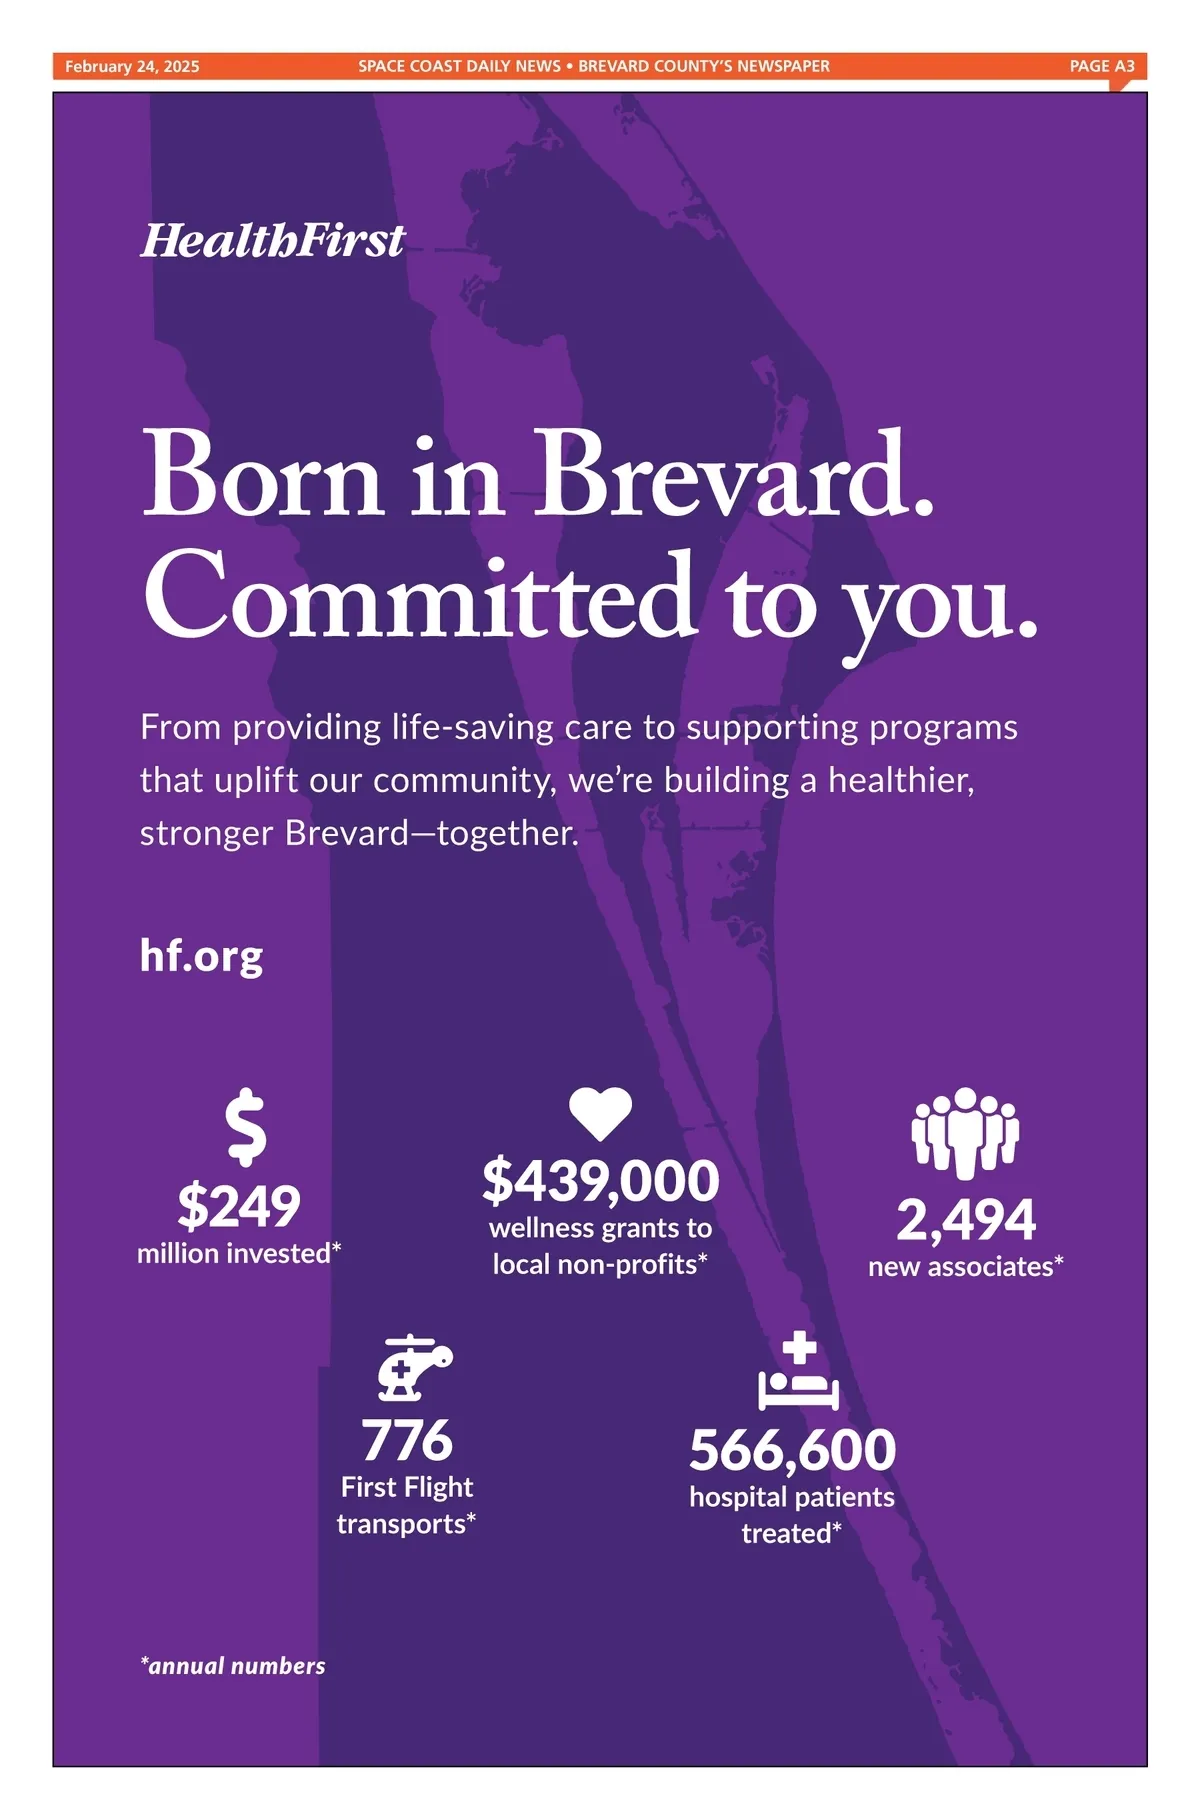
Task: Click the 2,494 new associates statistic
Action: coord(966,1220)
